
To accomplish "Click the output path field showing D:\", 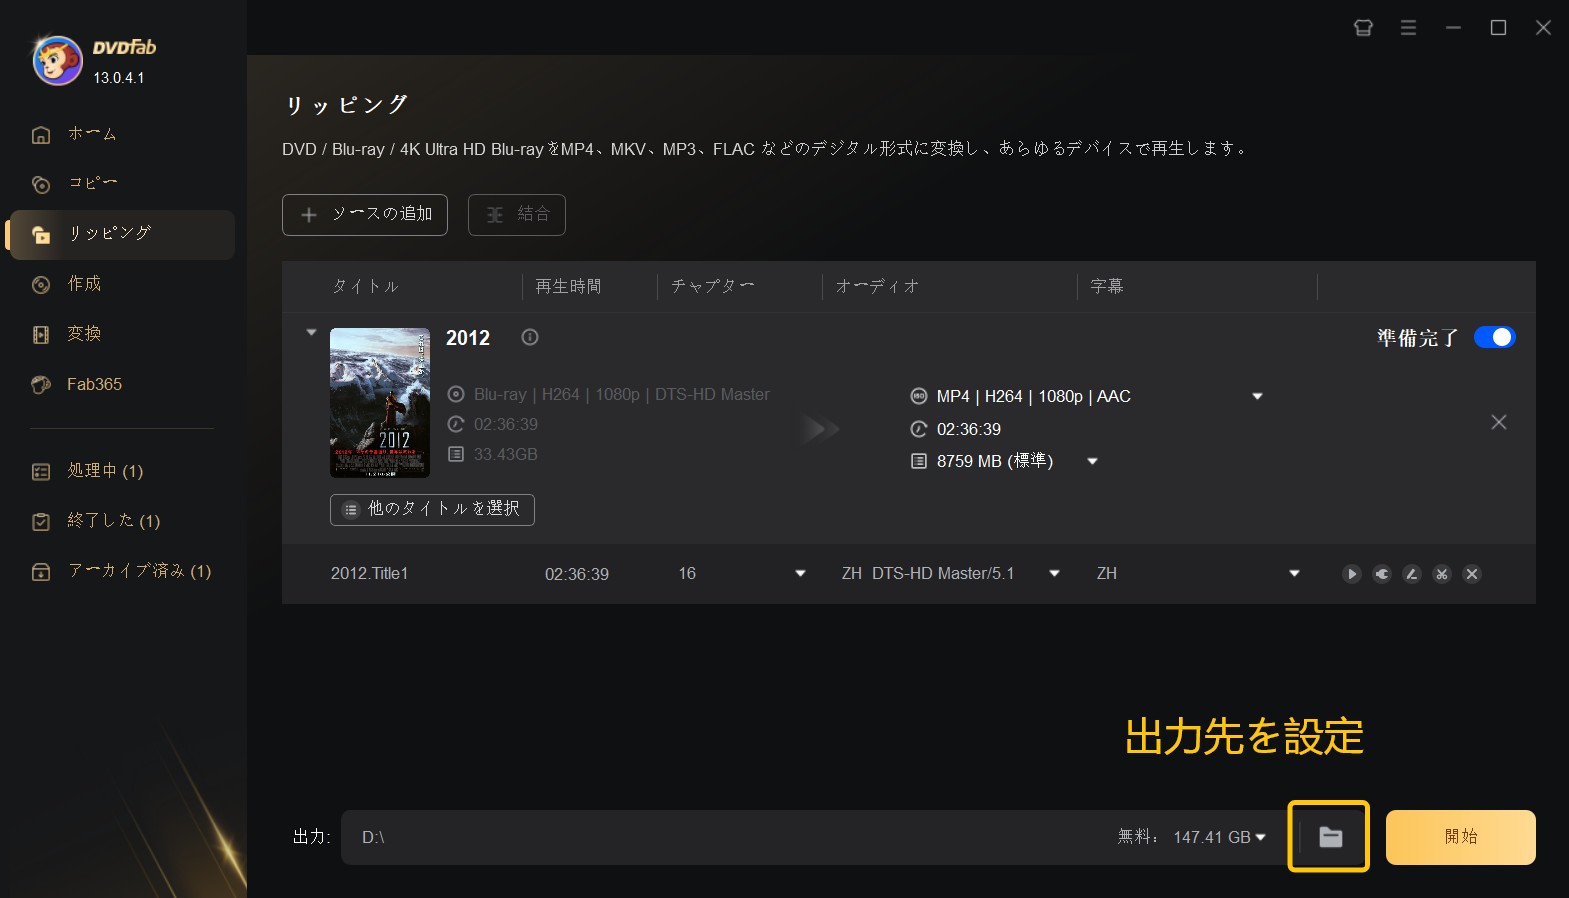I will coord(727,837).
